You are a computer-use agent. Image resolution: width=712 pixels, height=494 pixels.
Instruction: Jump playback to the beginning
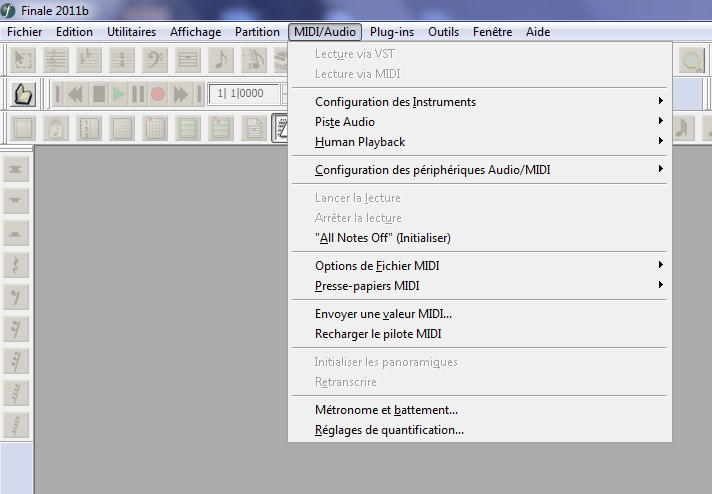58,94
